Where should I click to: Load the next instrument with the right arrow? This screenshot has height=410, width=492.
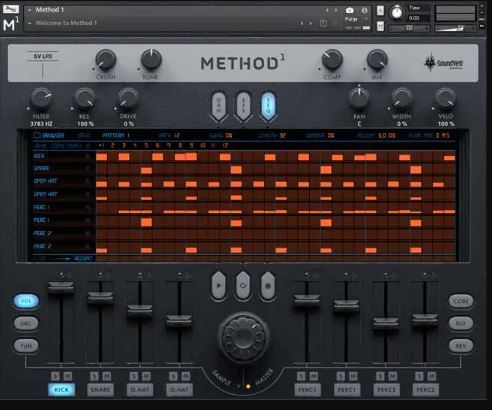(x=336, y=10)
